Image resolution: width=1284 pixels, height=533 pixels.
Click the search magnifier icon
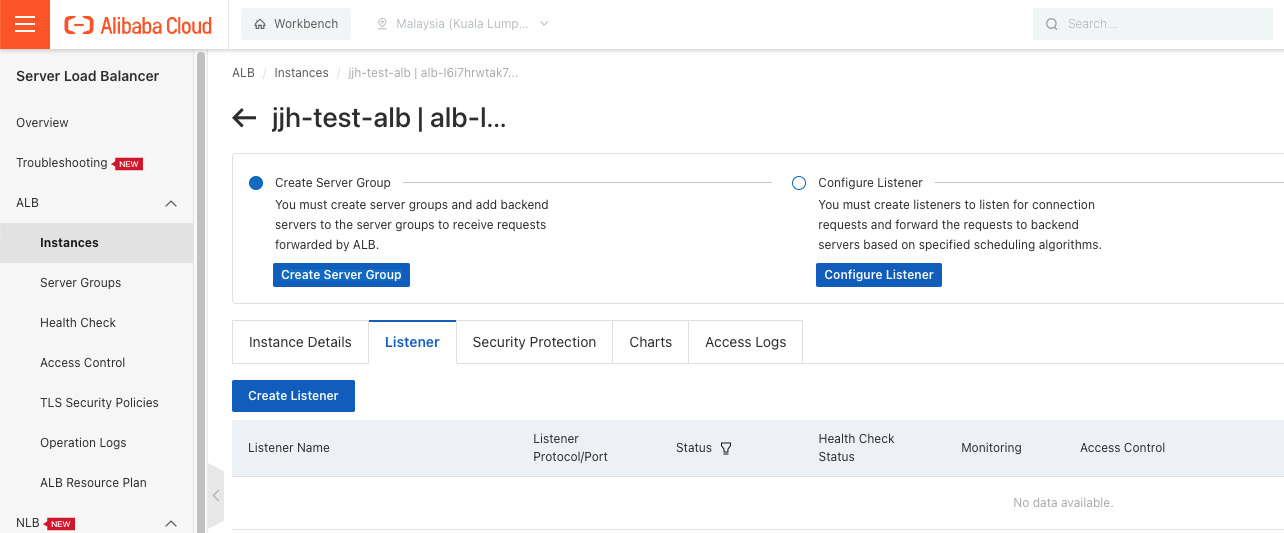click(1051, 24)
